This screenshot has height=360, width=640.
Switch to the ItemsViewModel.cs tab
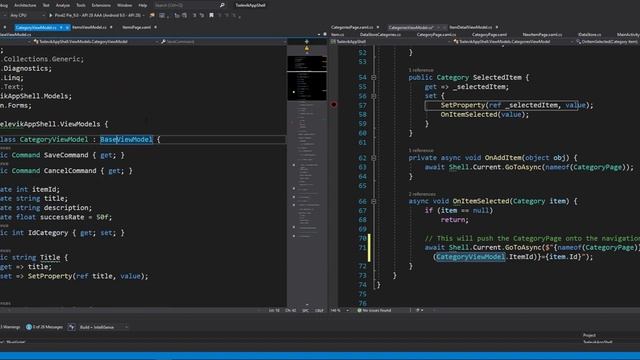[89, 27]
